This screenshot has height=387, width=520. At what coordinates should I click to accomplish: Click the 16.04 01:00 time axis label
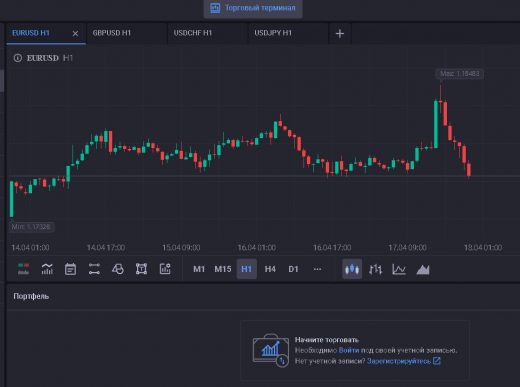(256, 248)
